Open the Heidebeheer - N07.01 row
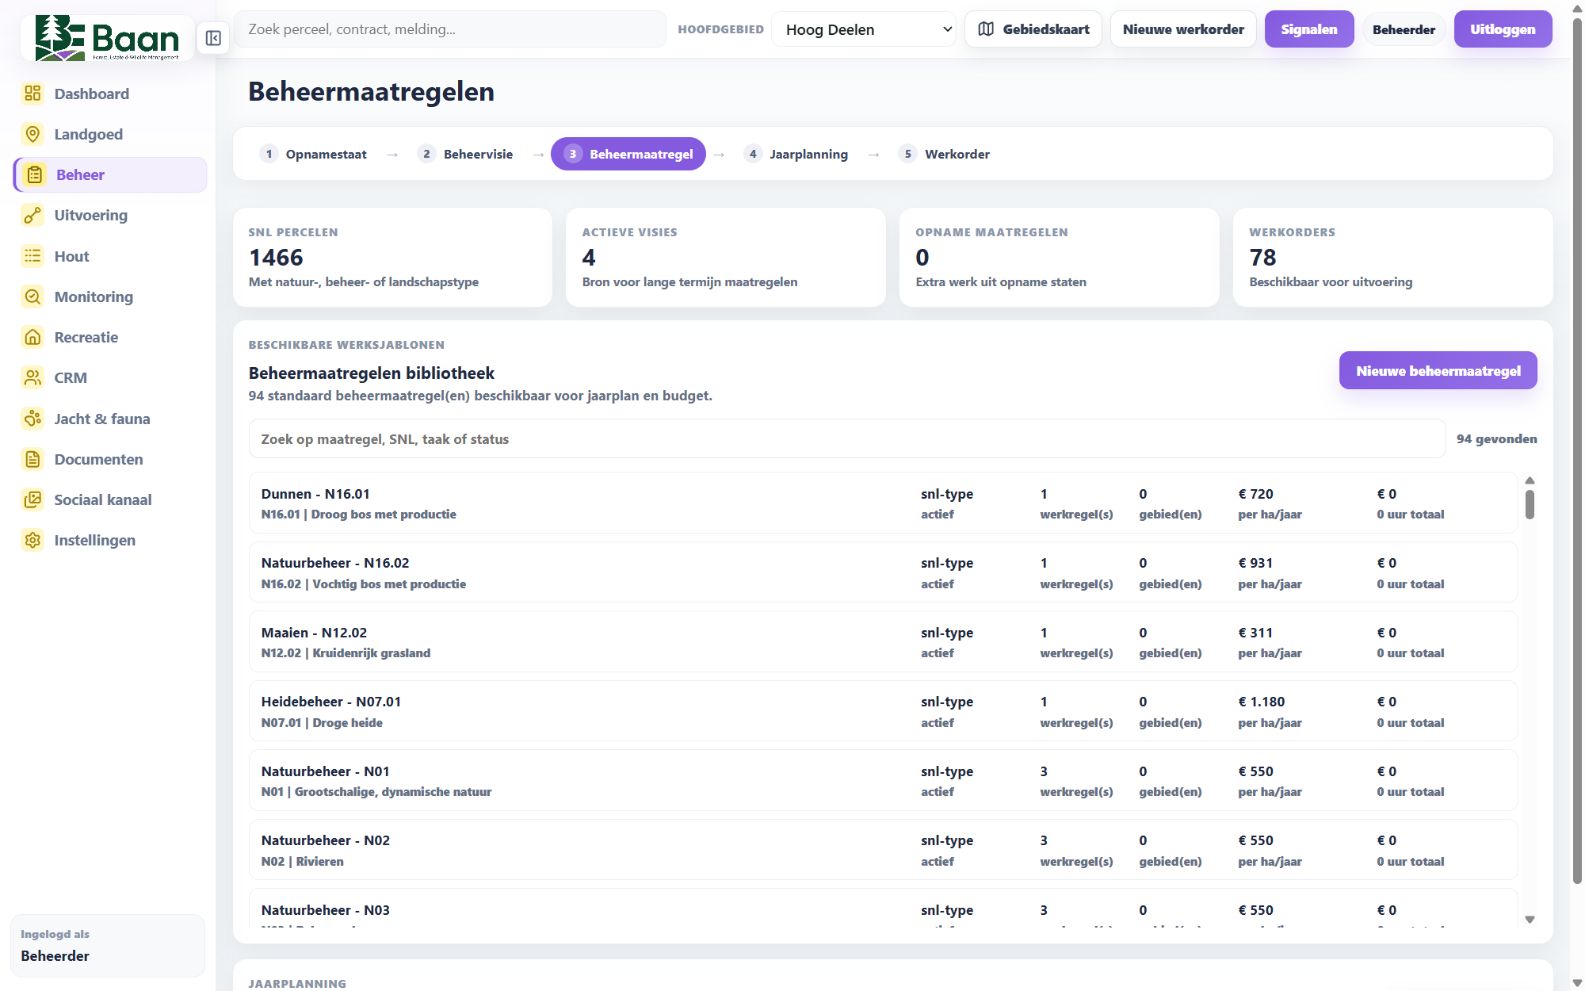 (883, 711)
